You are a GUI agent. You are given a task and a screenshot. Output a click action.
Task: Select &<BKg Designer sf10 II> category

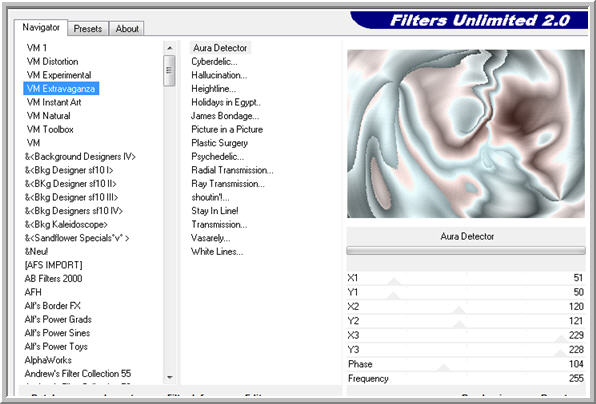[70, 184]
